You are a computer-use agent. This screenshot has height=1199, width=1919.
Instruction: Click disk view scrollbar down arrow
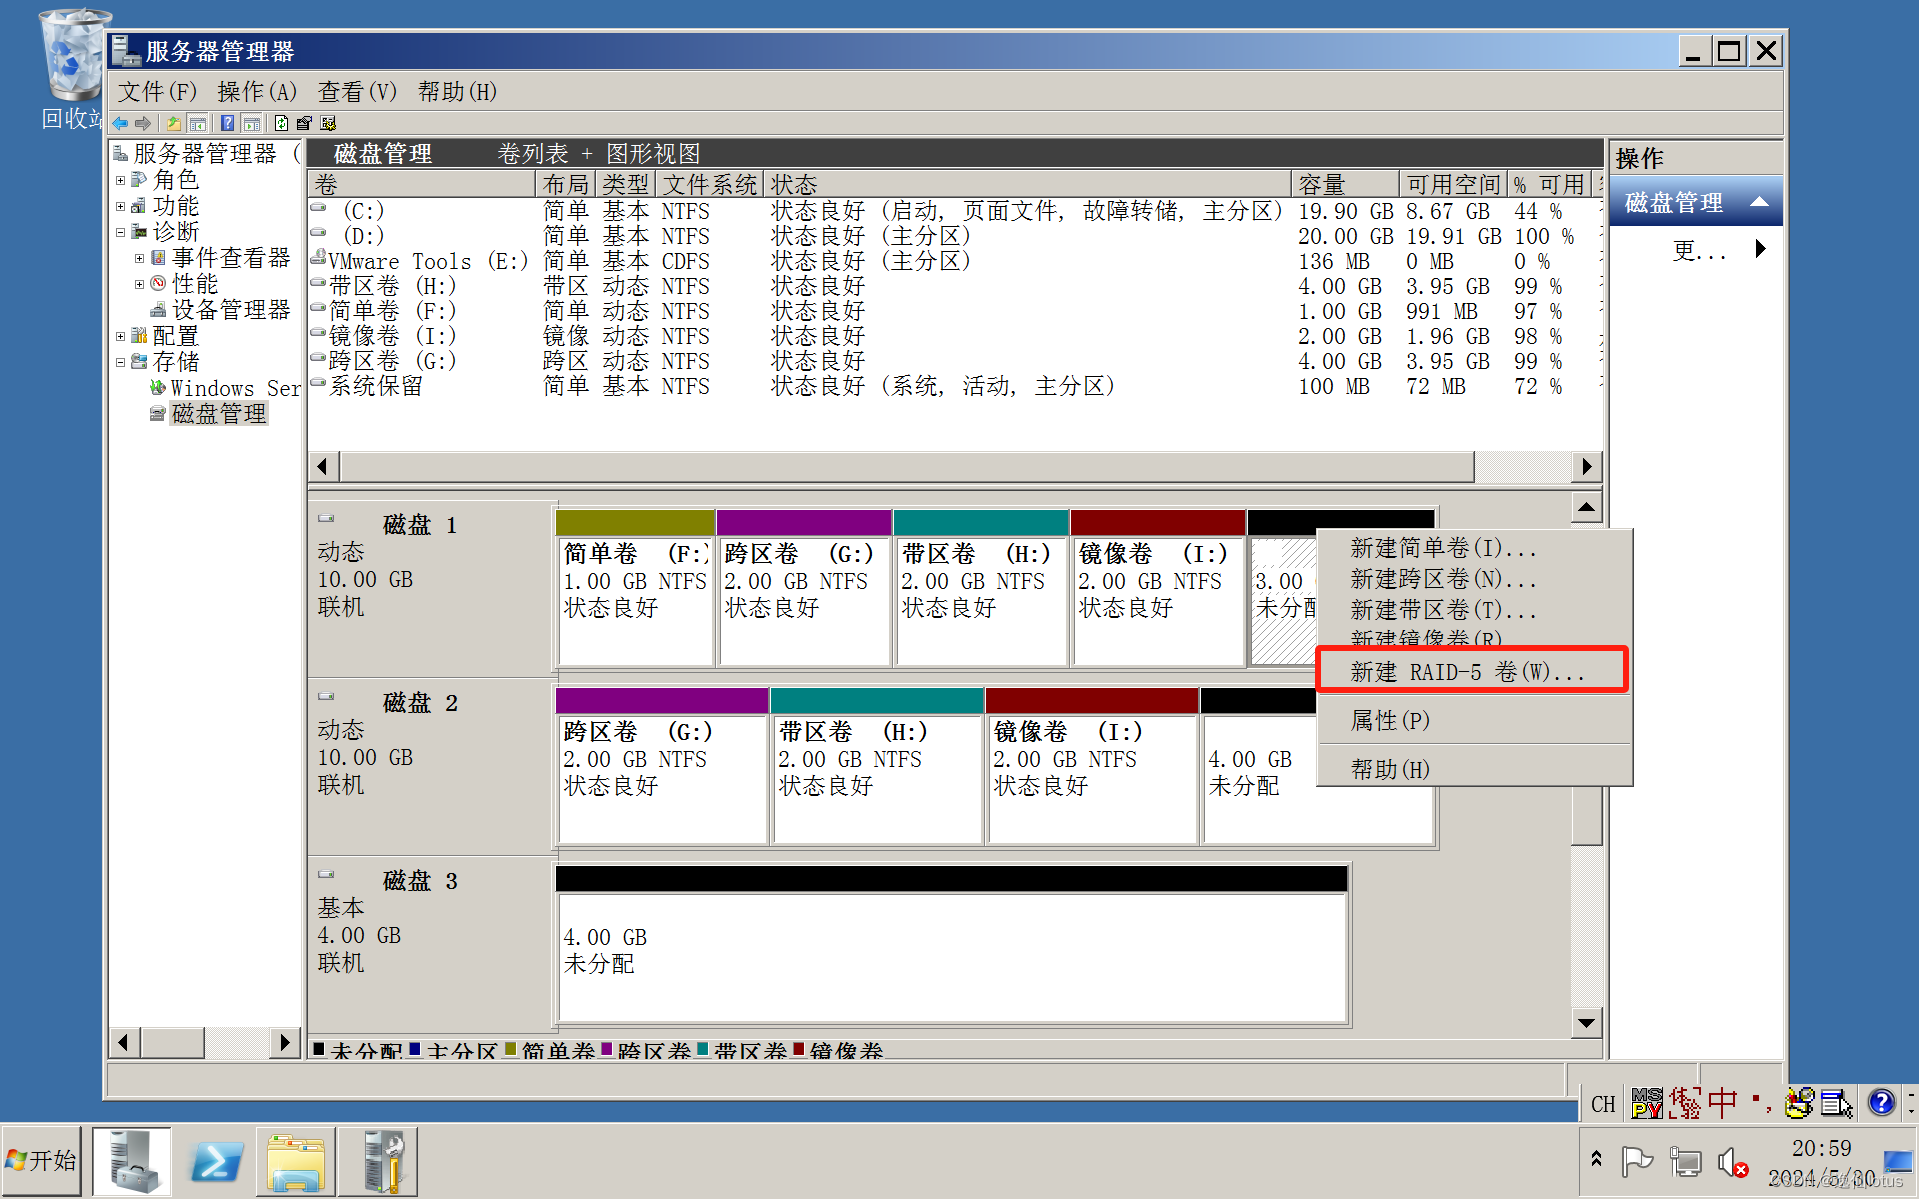point(1587,1022)
